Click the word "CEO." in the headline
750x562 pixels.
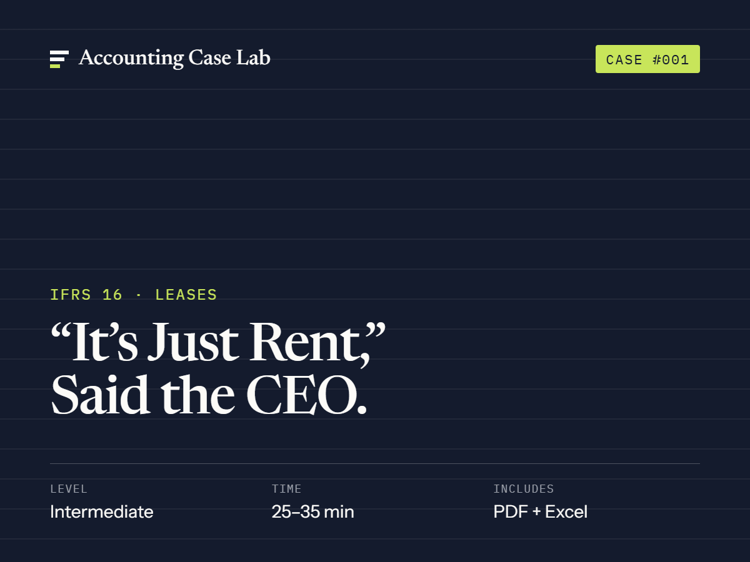click(x=307, y=395)
